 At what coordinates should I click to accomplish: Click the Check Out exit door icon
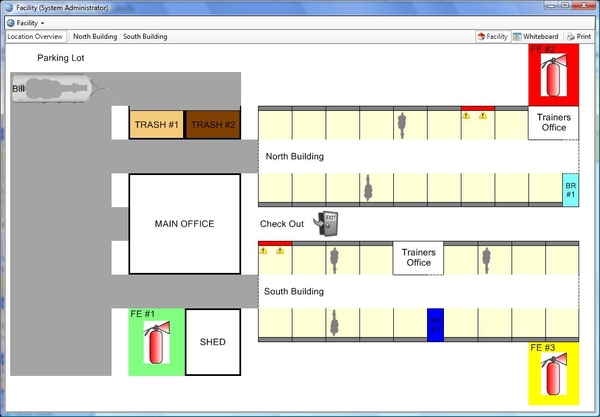pyautogui.click(x=327, y=223)
